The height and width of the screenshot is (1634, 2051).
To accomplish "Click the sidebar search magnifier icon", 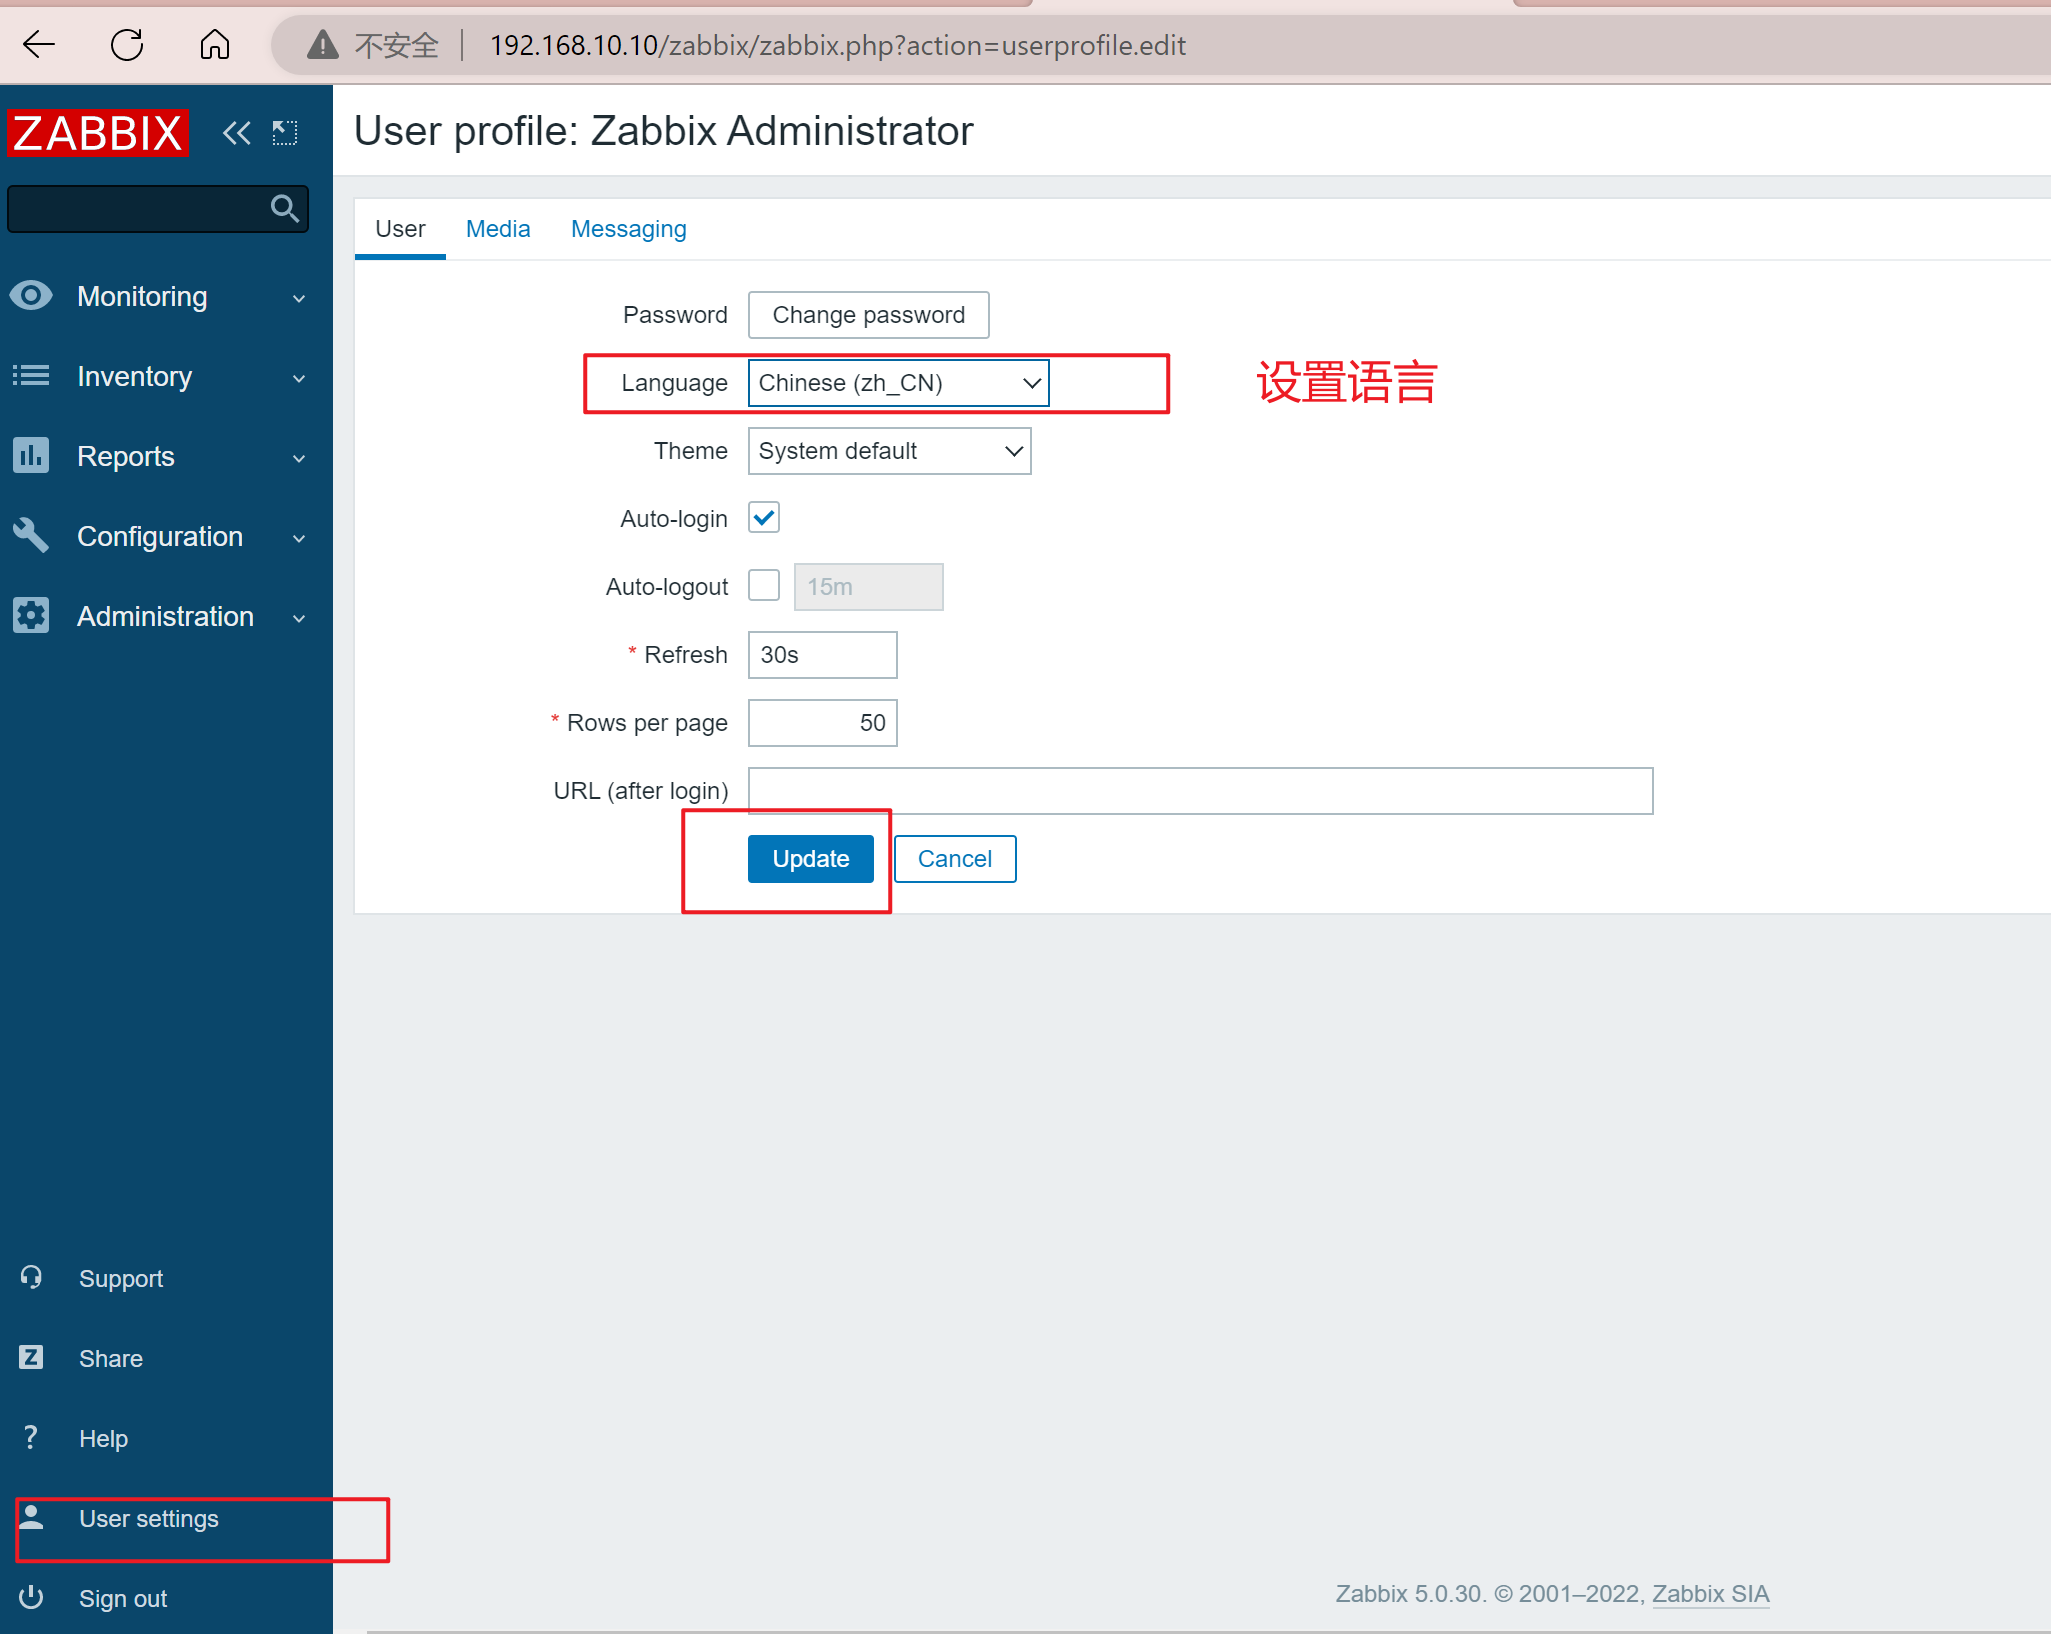I will point(284,208).
